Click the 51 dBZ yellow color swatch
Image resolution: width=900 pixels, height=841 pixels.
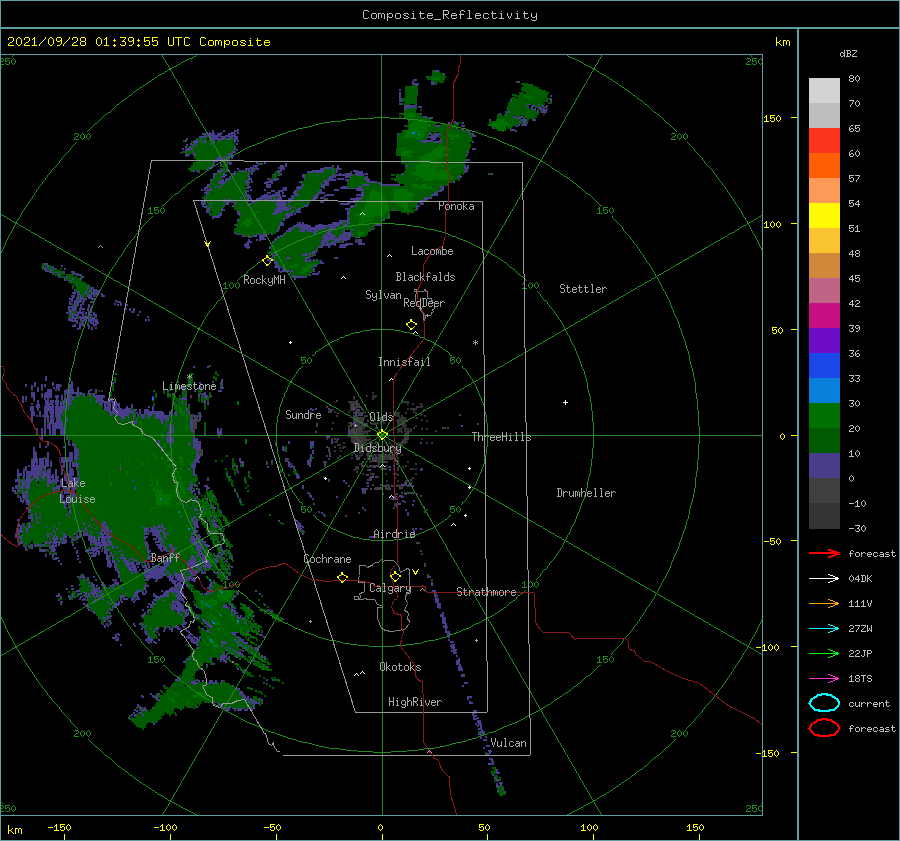pos(824,216)
